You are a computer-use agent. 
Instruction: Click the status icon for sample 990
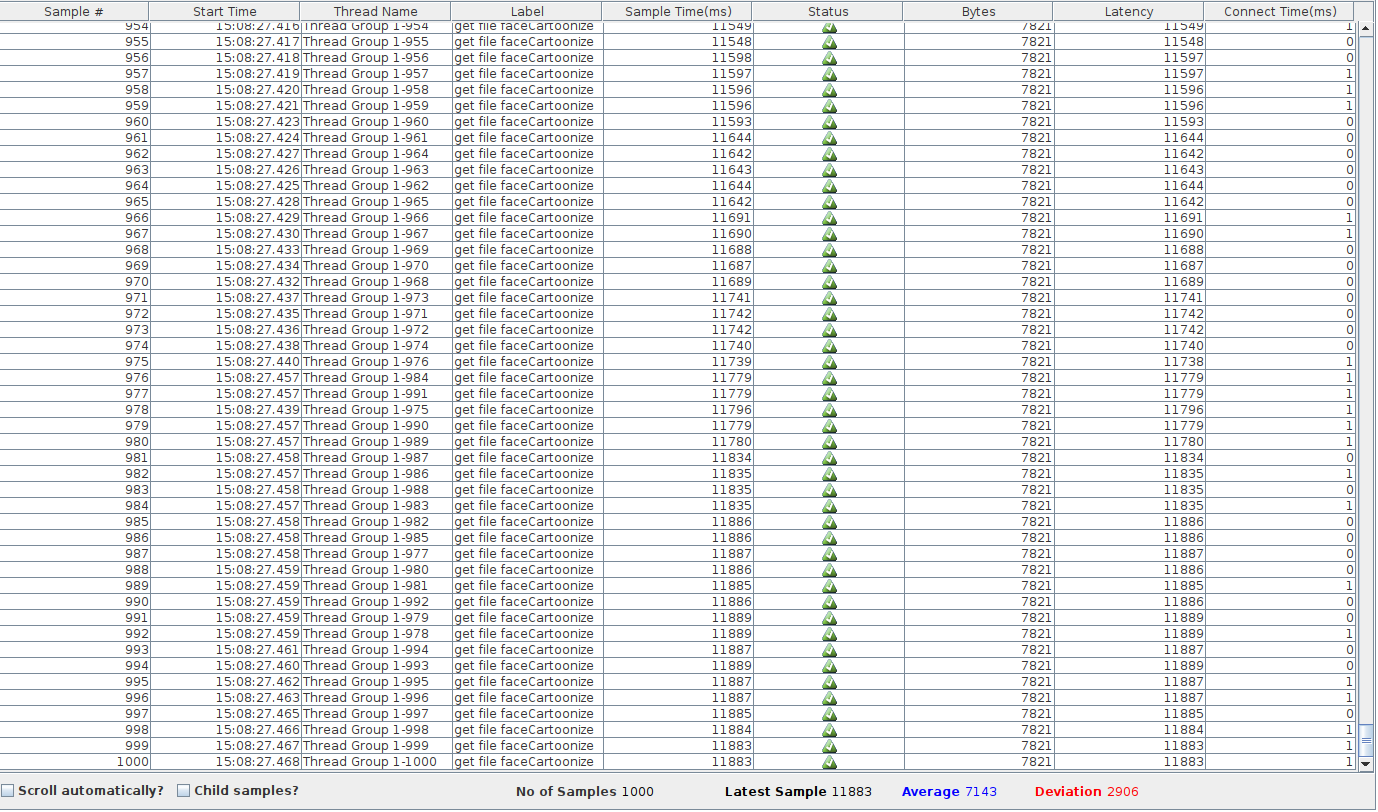tap(829, 602)
